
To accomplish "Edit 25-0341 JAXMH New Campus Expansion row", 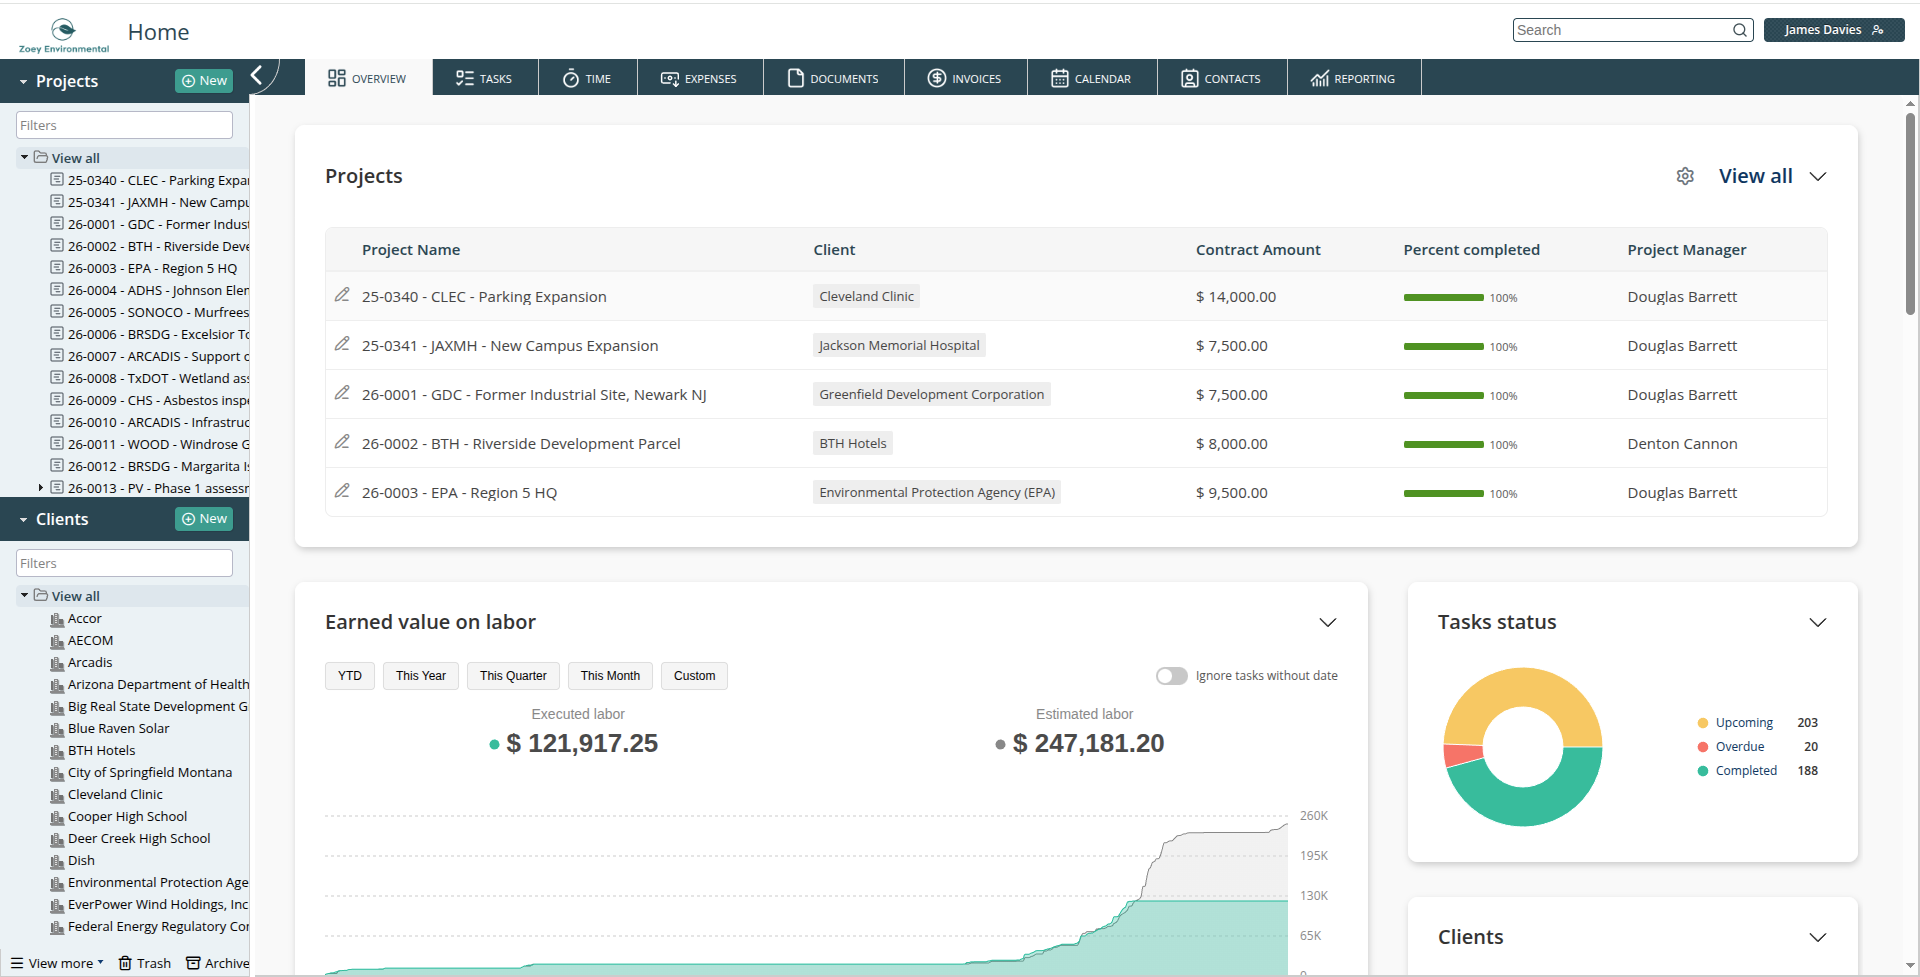I will point(342,344).
